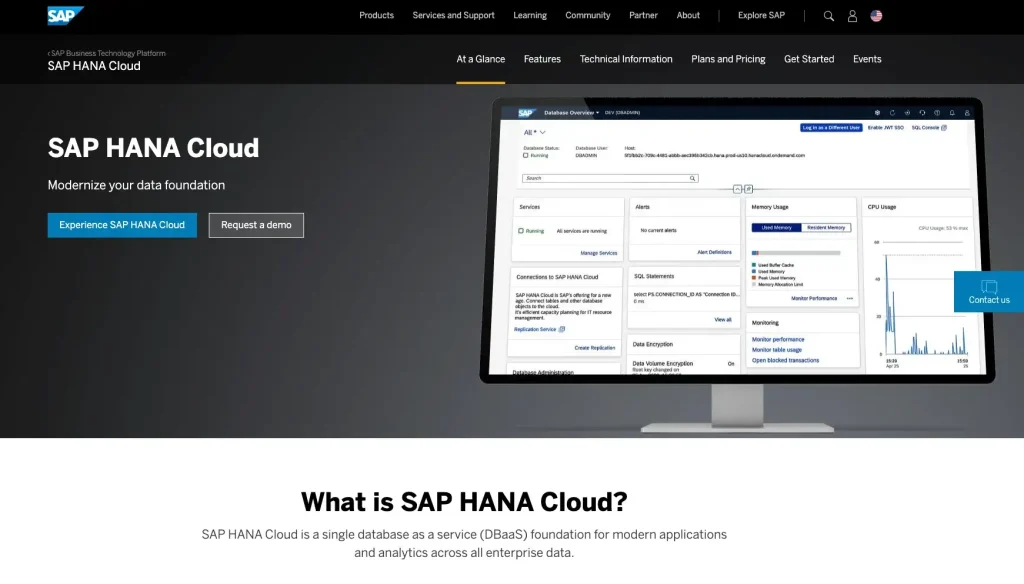The height and width of the screenshot is (584, 1024).
Task: Switch to the Events tab
Action: pos(867,59)
